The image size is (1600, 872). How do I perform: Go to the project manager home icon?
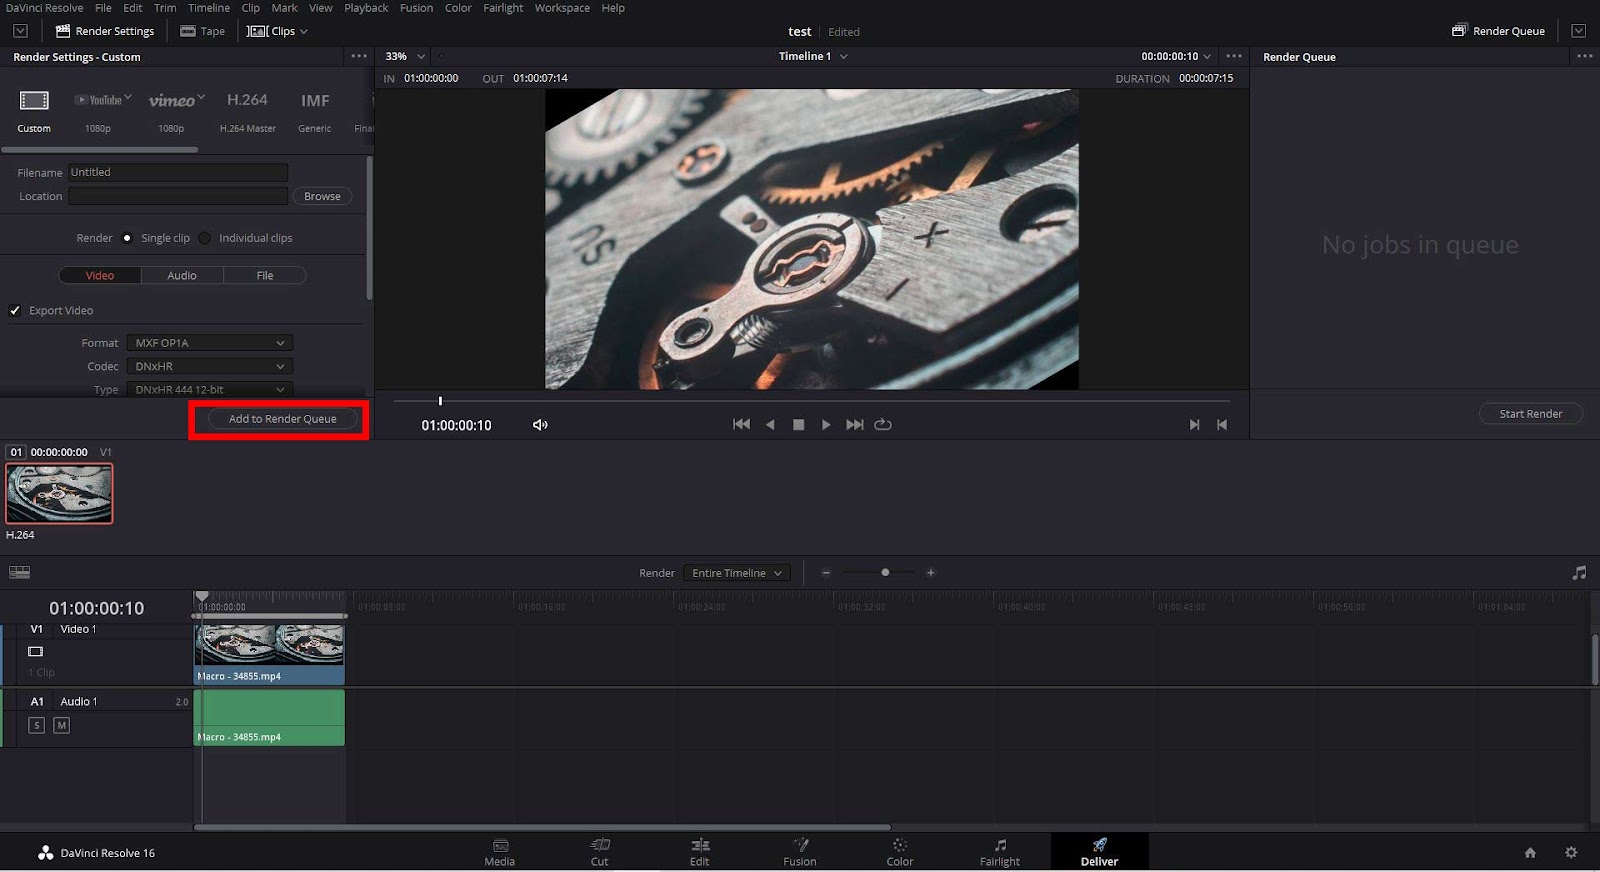1530,853
